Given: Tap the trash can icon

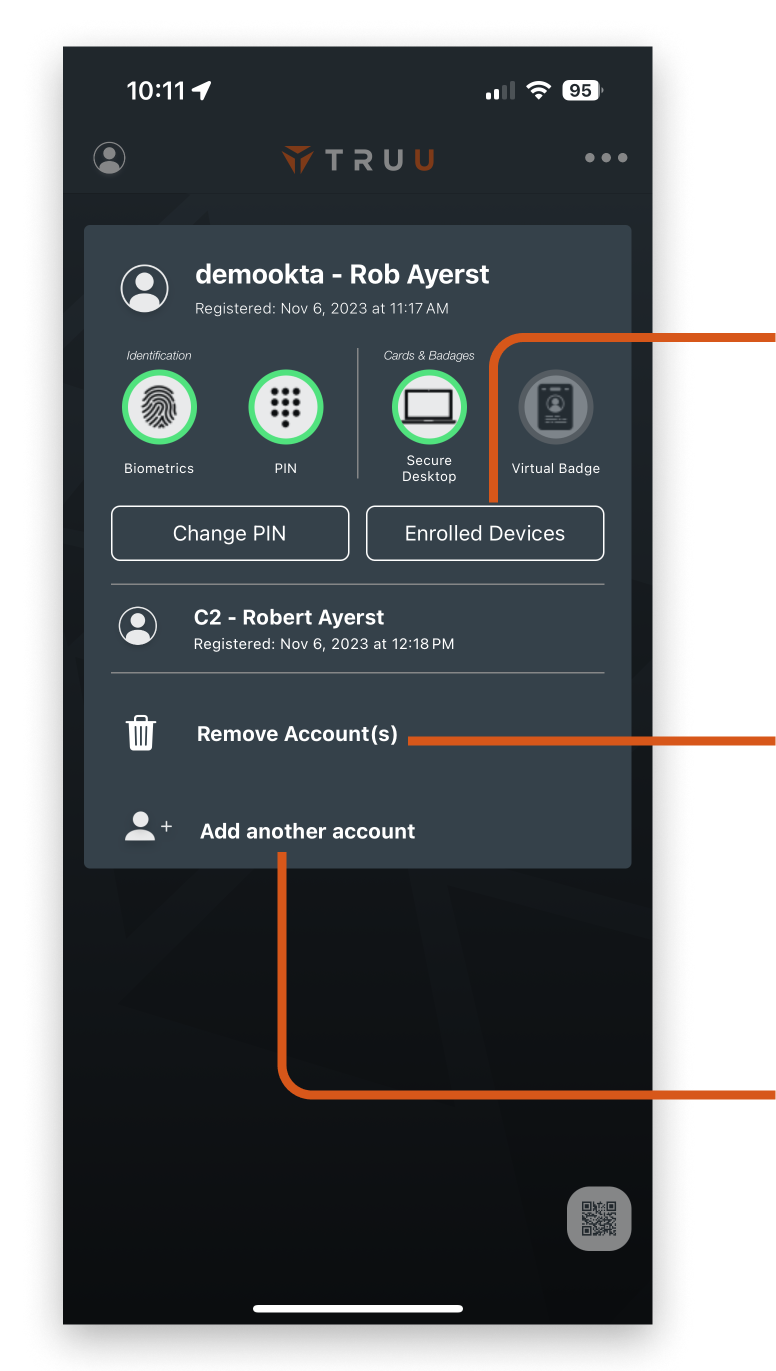Looking at the screenshot, I should (x=141, y=733).
